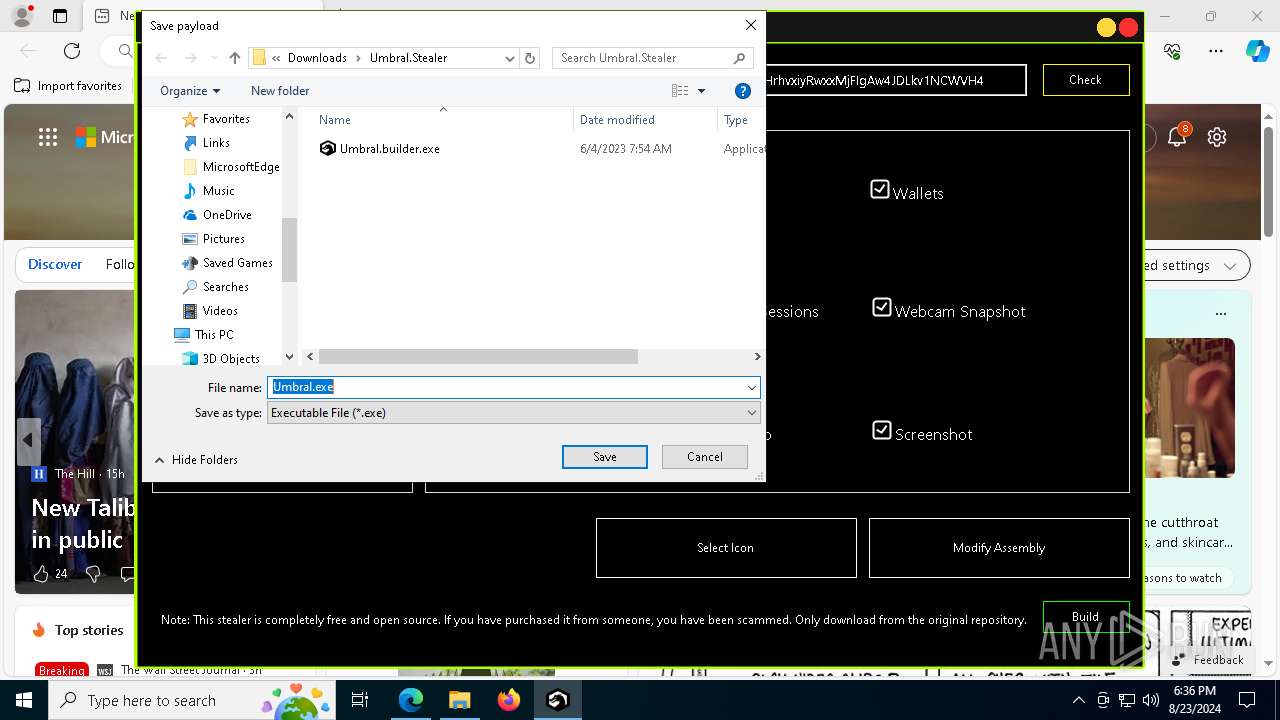This screenshot has height=720, width=1280.
Task: Toggle the Screenshot checkbox
Action: tap(881, 430)
